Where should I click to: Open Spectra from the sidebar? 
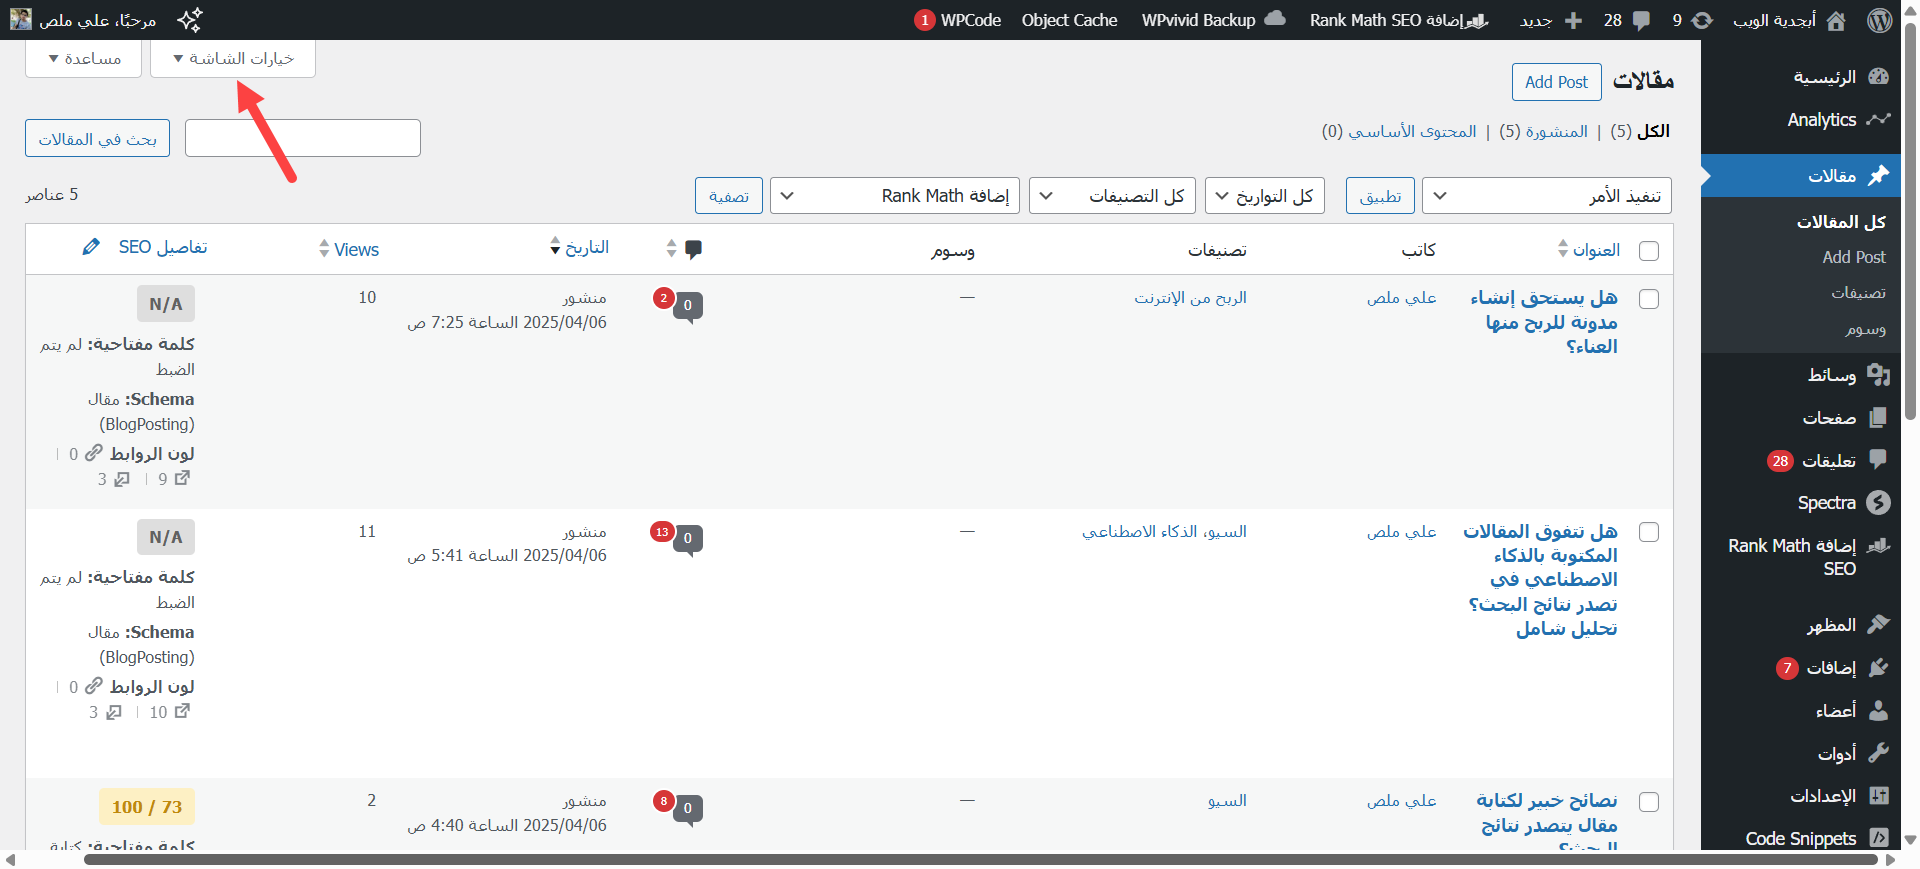click(x=1827, y=503)
